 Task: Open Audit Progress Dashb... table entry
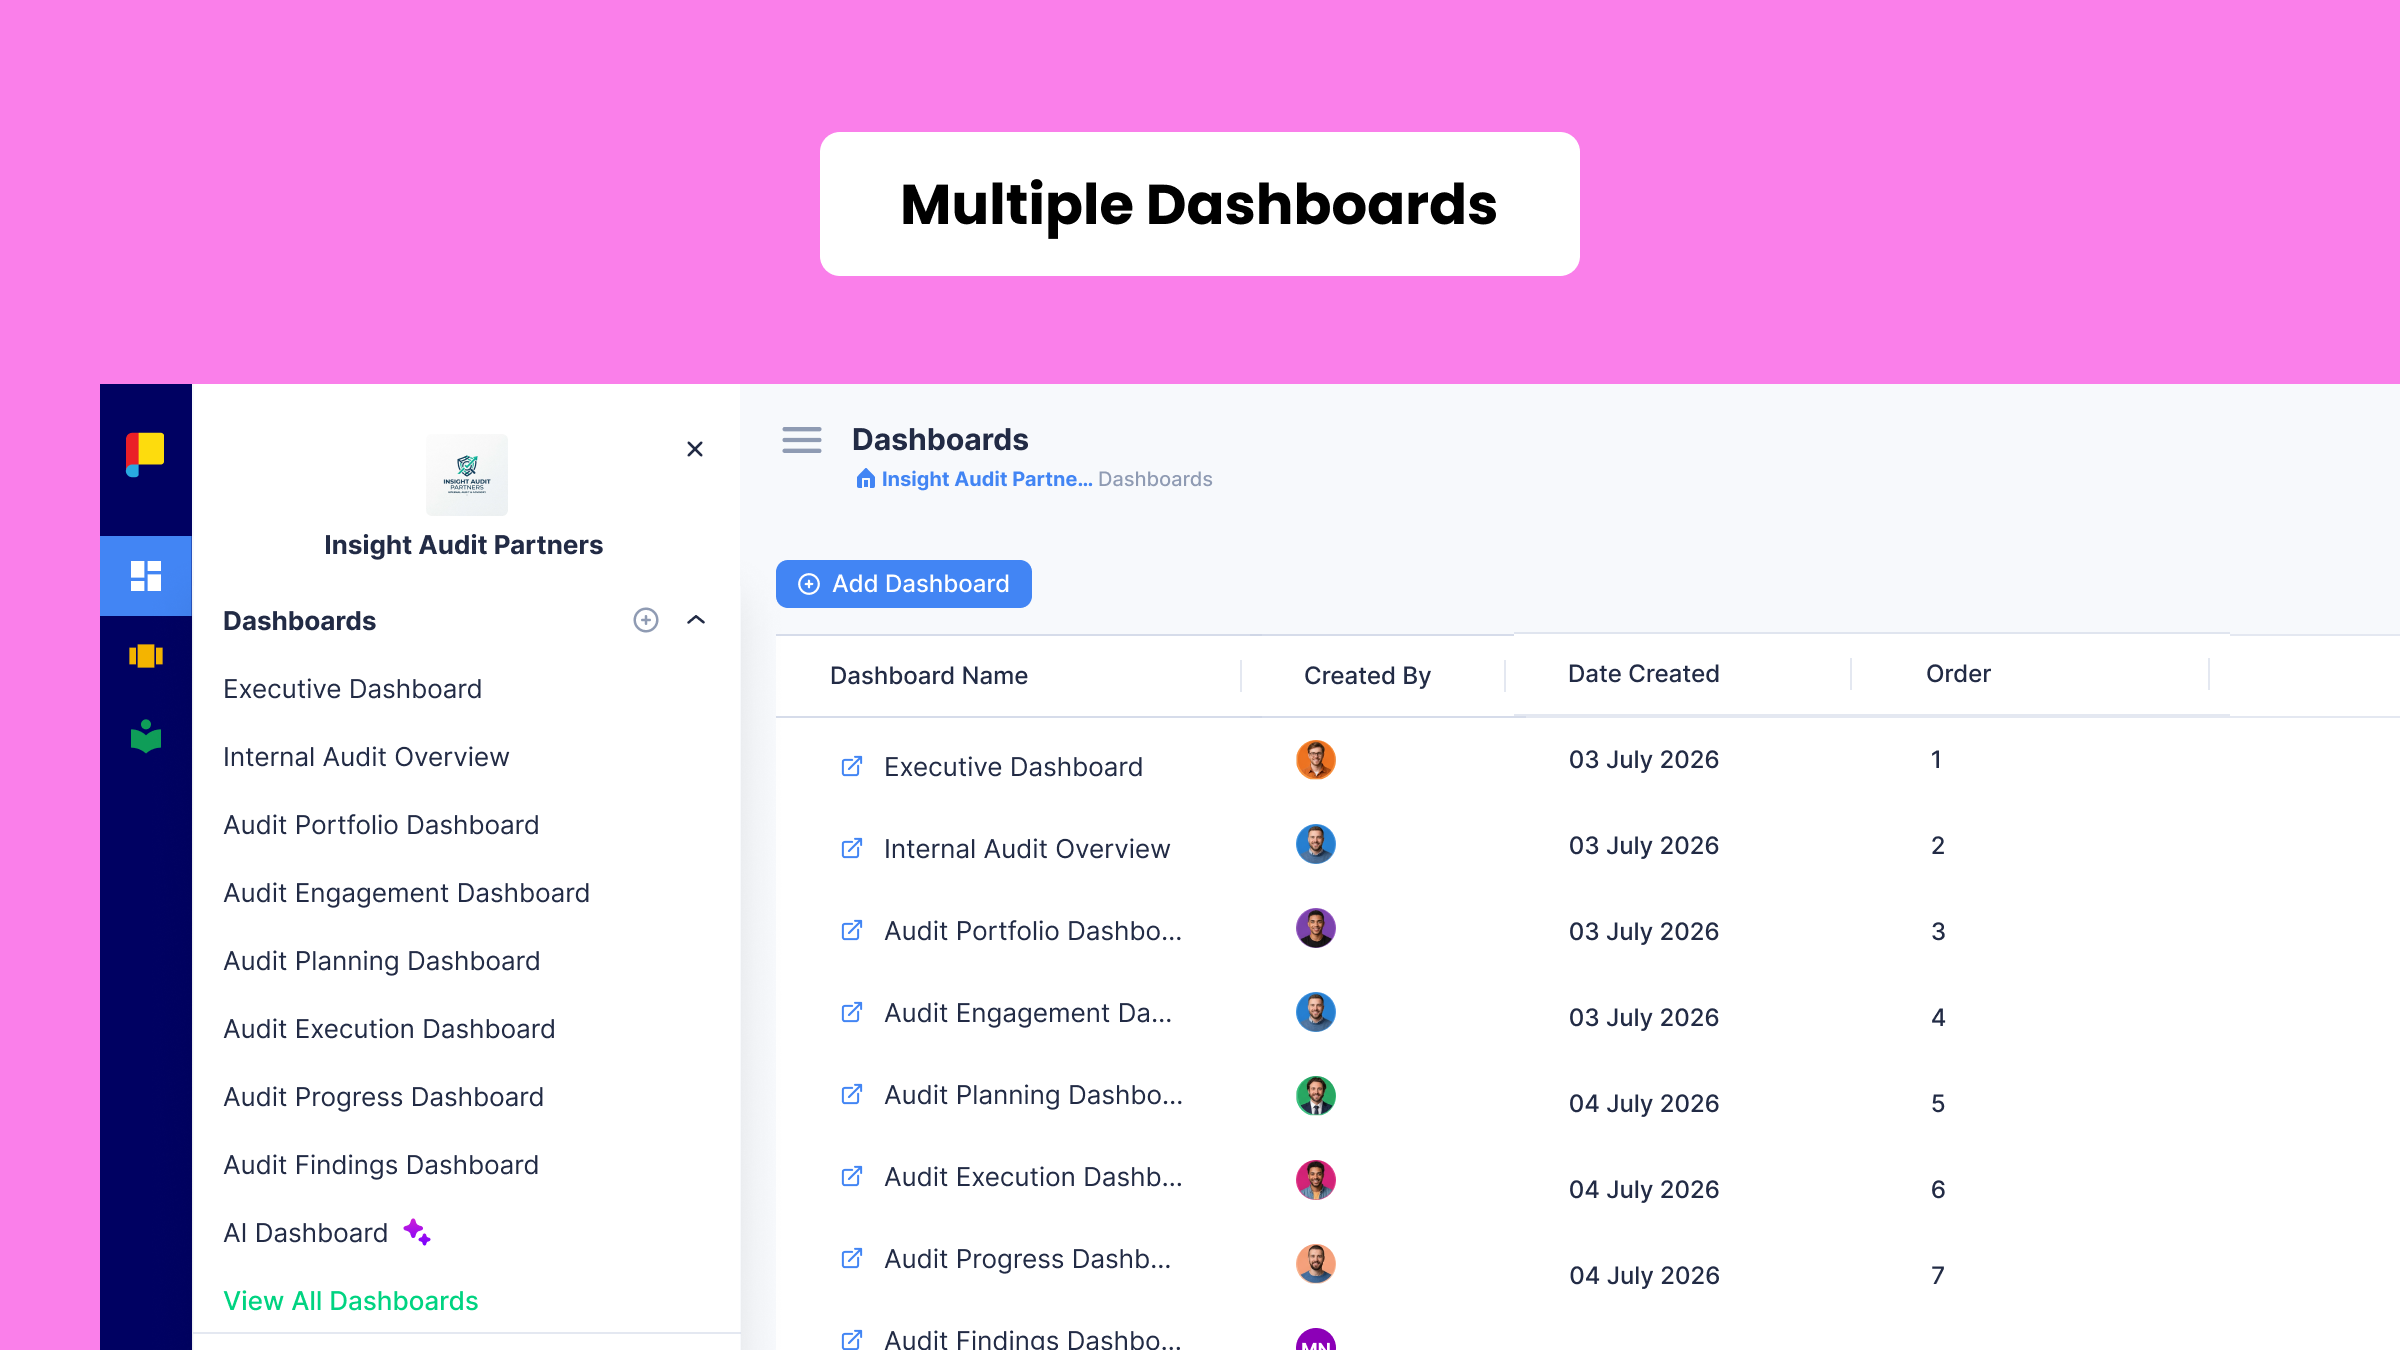[1027, 1259]
